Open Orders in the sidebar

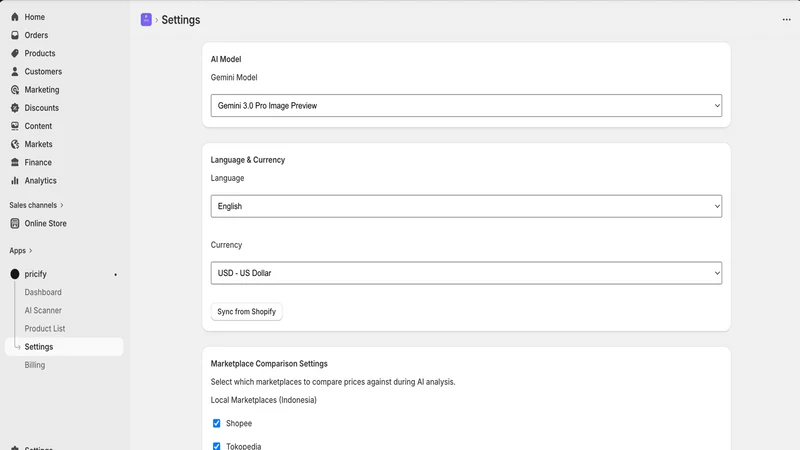[x=36, y=35]
